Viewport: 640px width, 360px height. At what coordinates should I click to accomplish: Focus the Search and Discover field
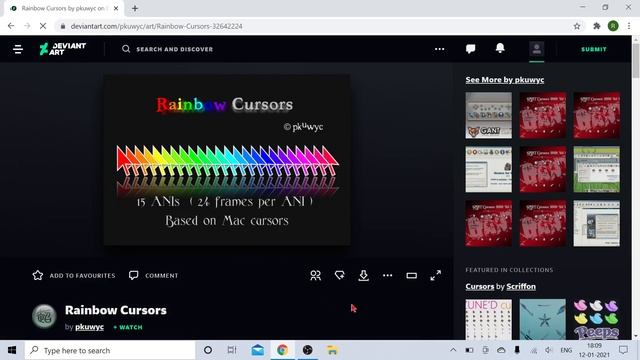(174, 49)
